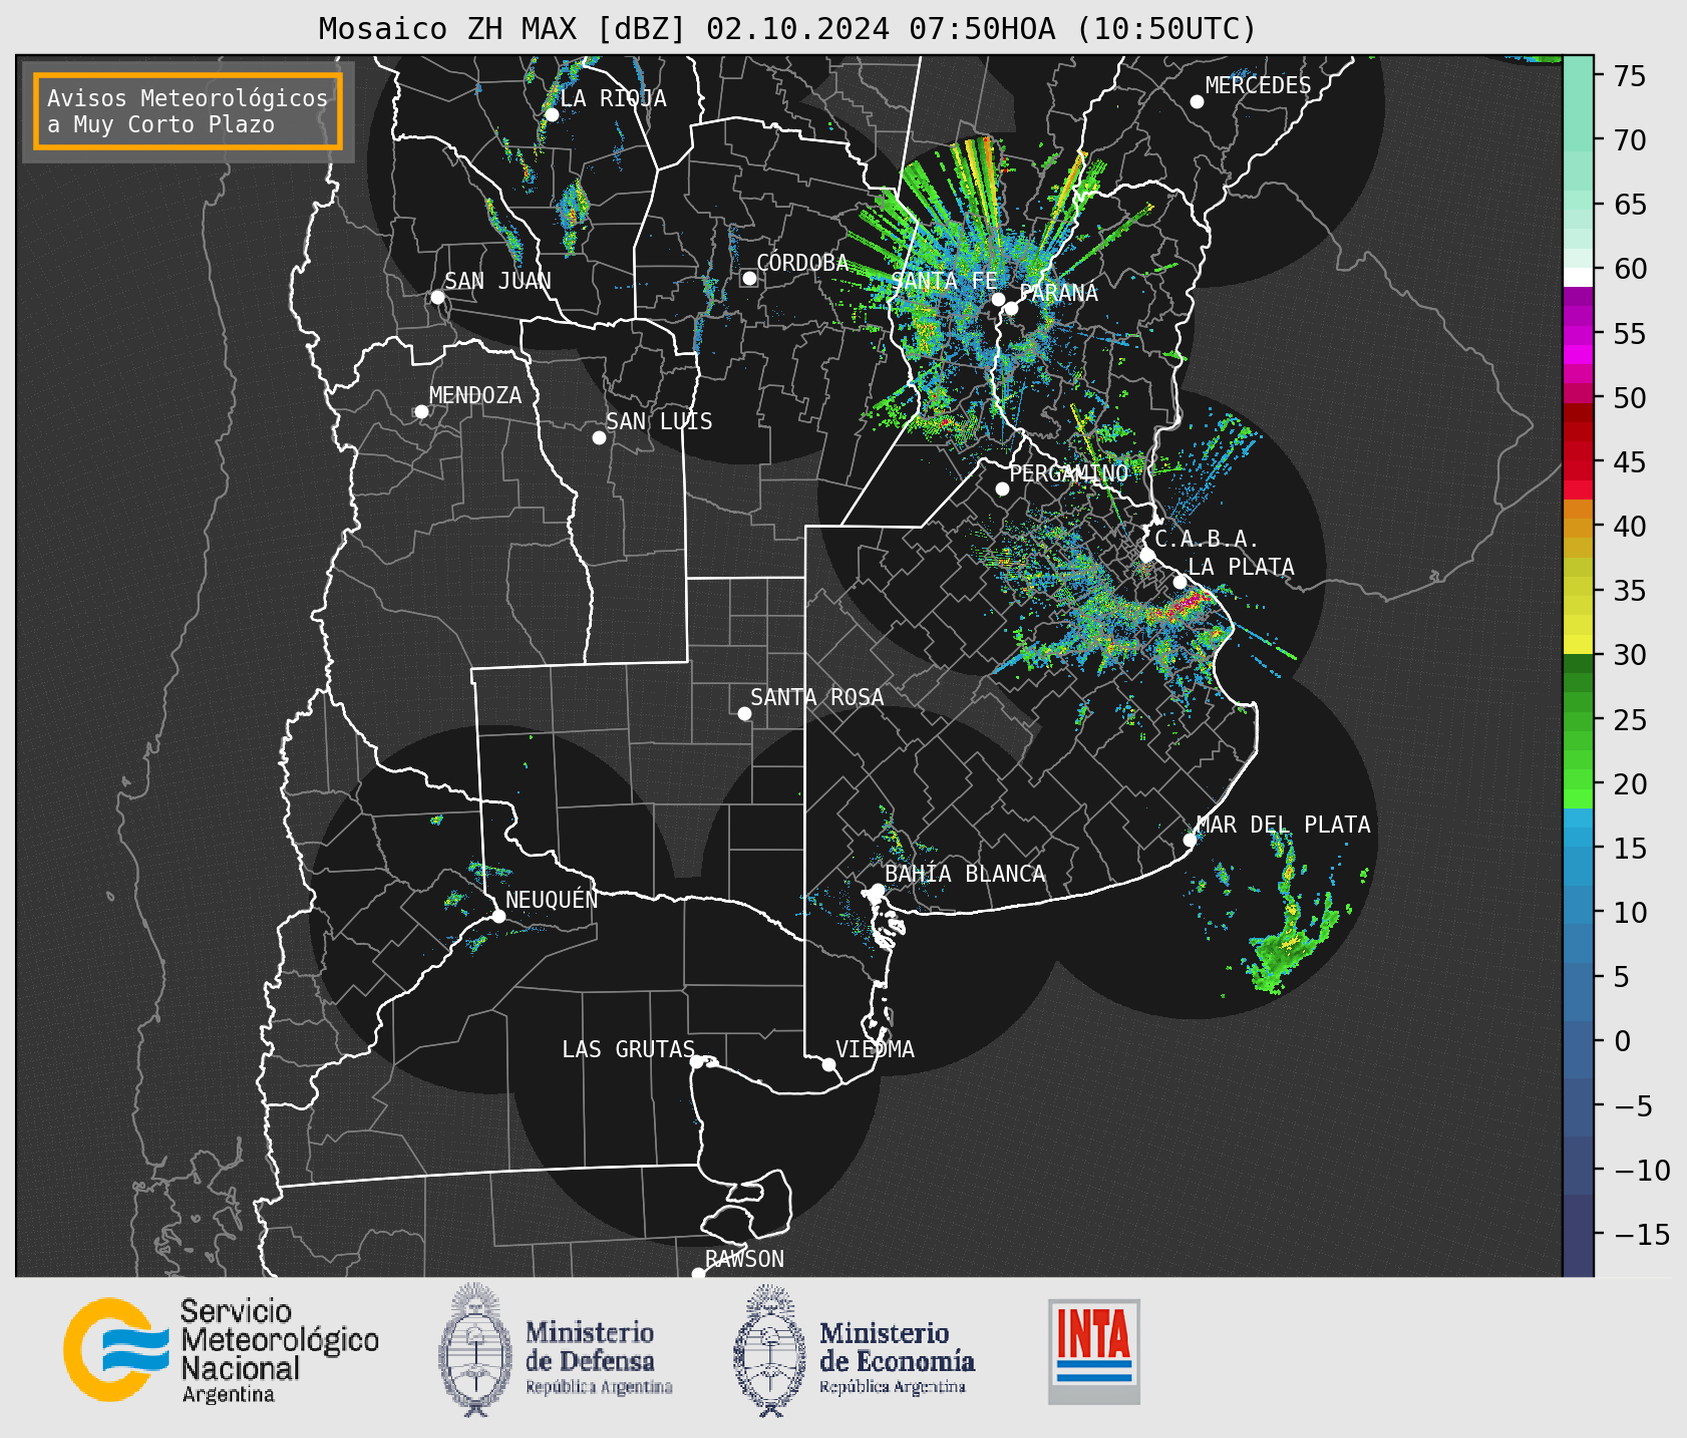
Task: Click the white dot marker for Santa Rosa
Action: pyautogui.click(x=744, y=714)
